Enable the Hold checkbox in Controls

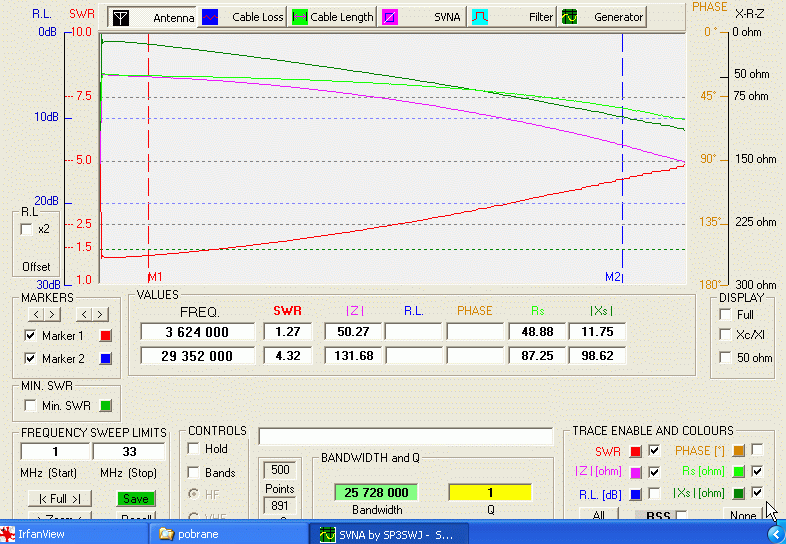tap(194, 449)
